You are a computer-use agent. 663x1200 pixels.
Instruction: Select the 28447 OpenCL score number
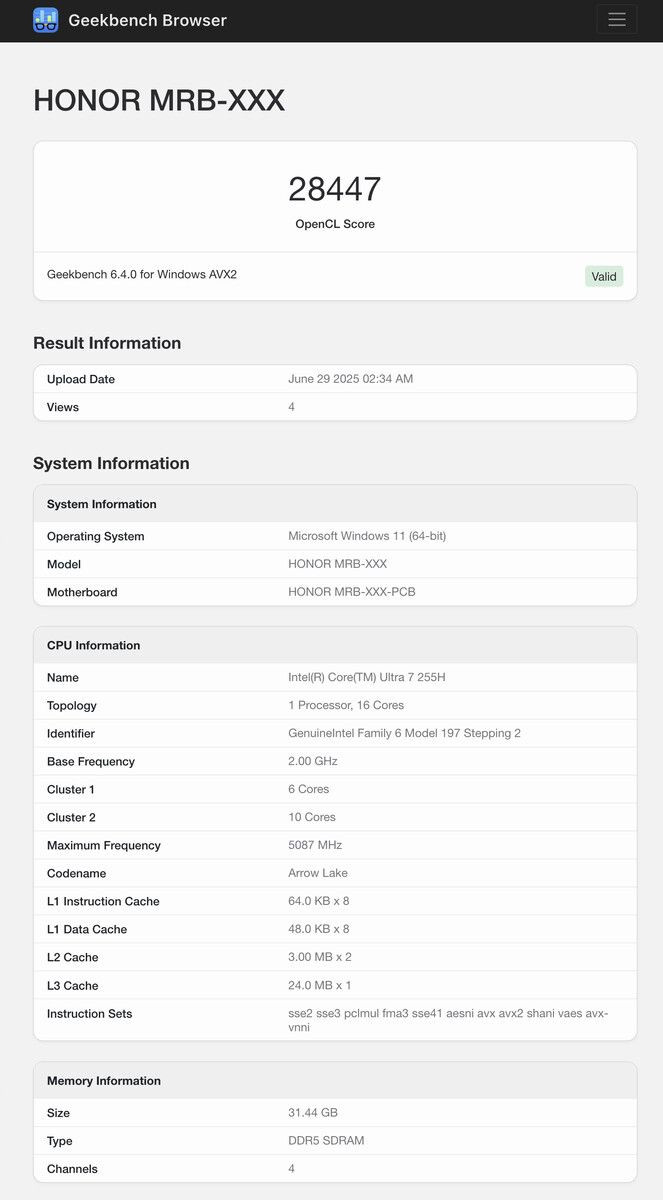click(335, 189)
